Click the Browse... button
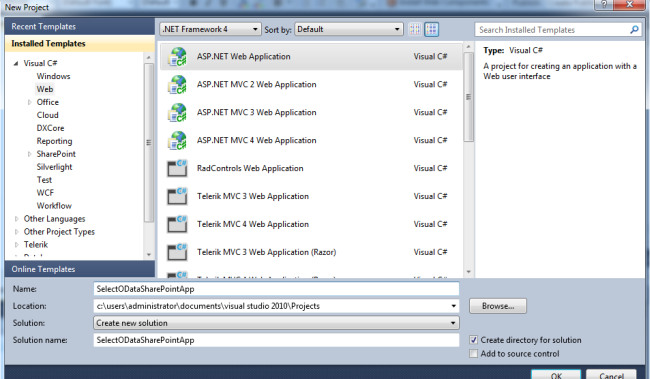Screen dimensions: 650x379 pos(498,306)
